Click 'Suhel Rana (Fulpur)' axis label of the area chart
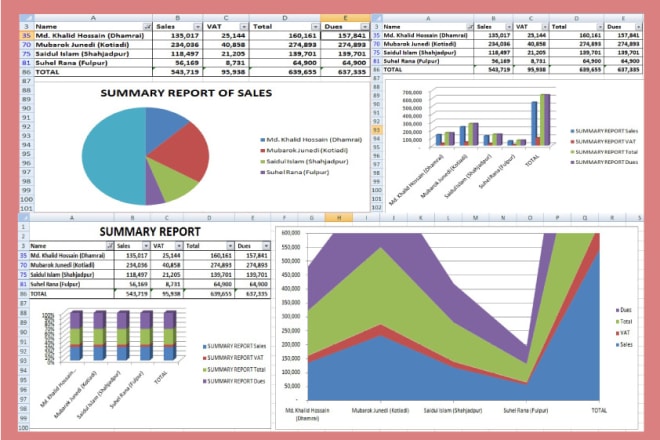Image resolution: width=660 pixels, height=440 pixels. [525, 411]
